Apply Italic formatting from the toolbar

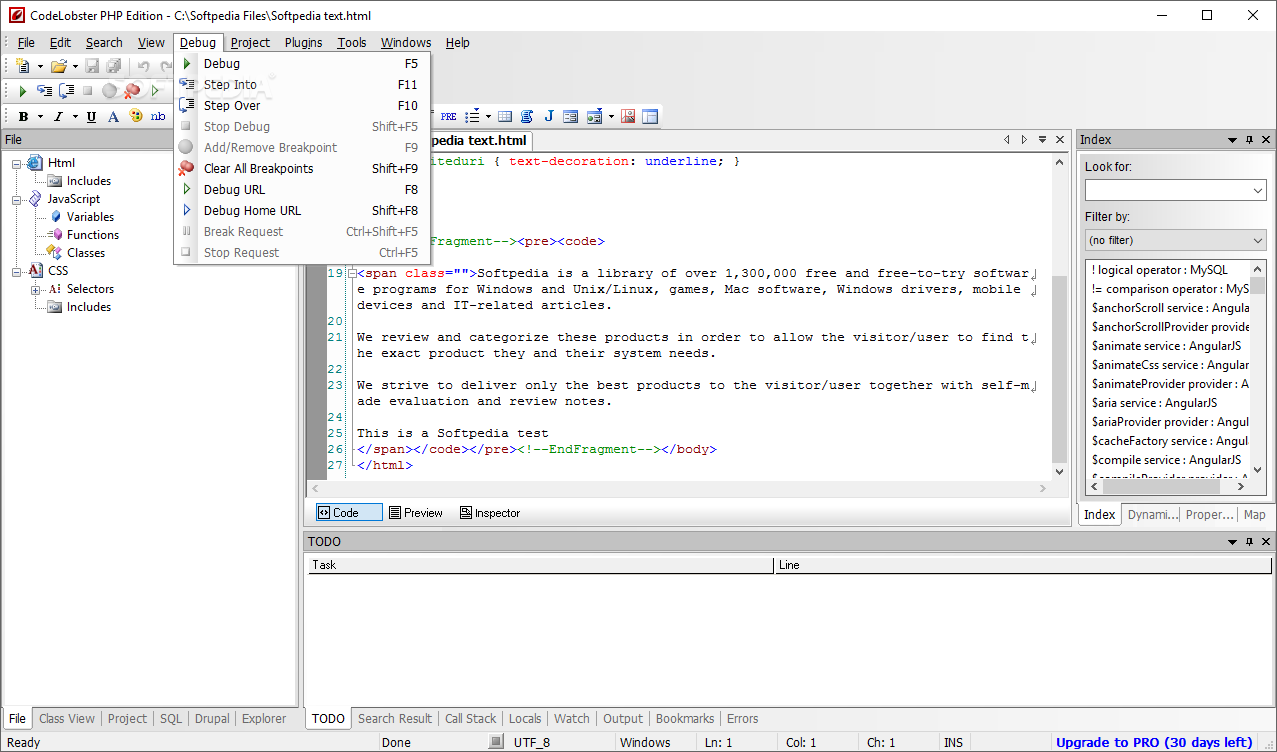click(57, 117)
